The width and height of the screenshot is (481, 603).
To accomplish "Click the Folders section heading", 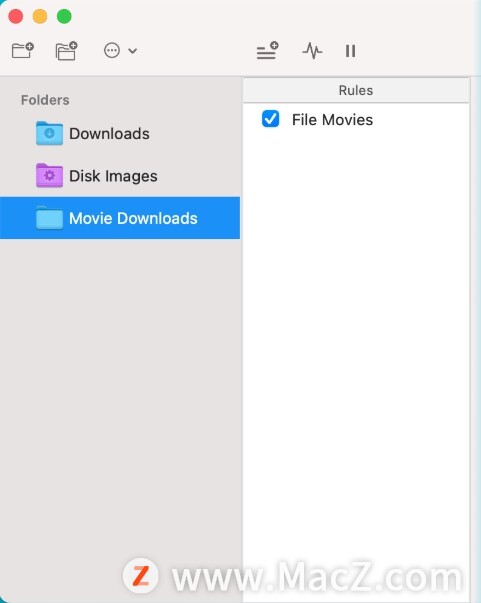I will click(x=45, y=100).
